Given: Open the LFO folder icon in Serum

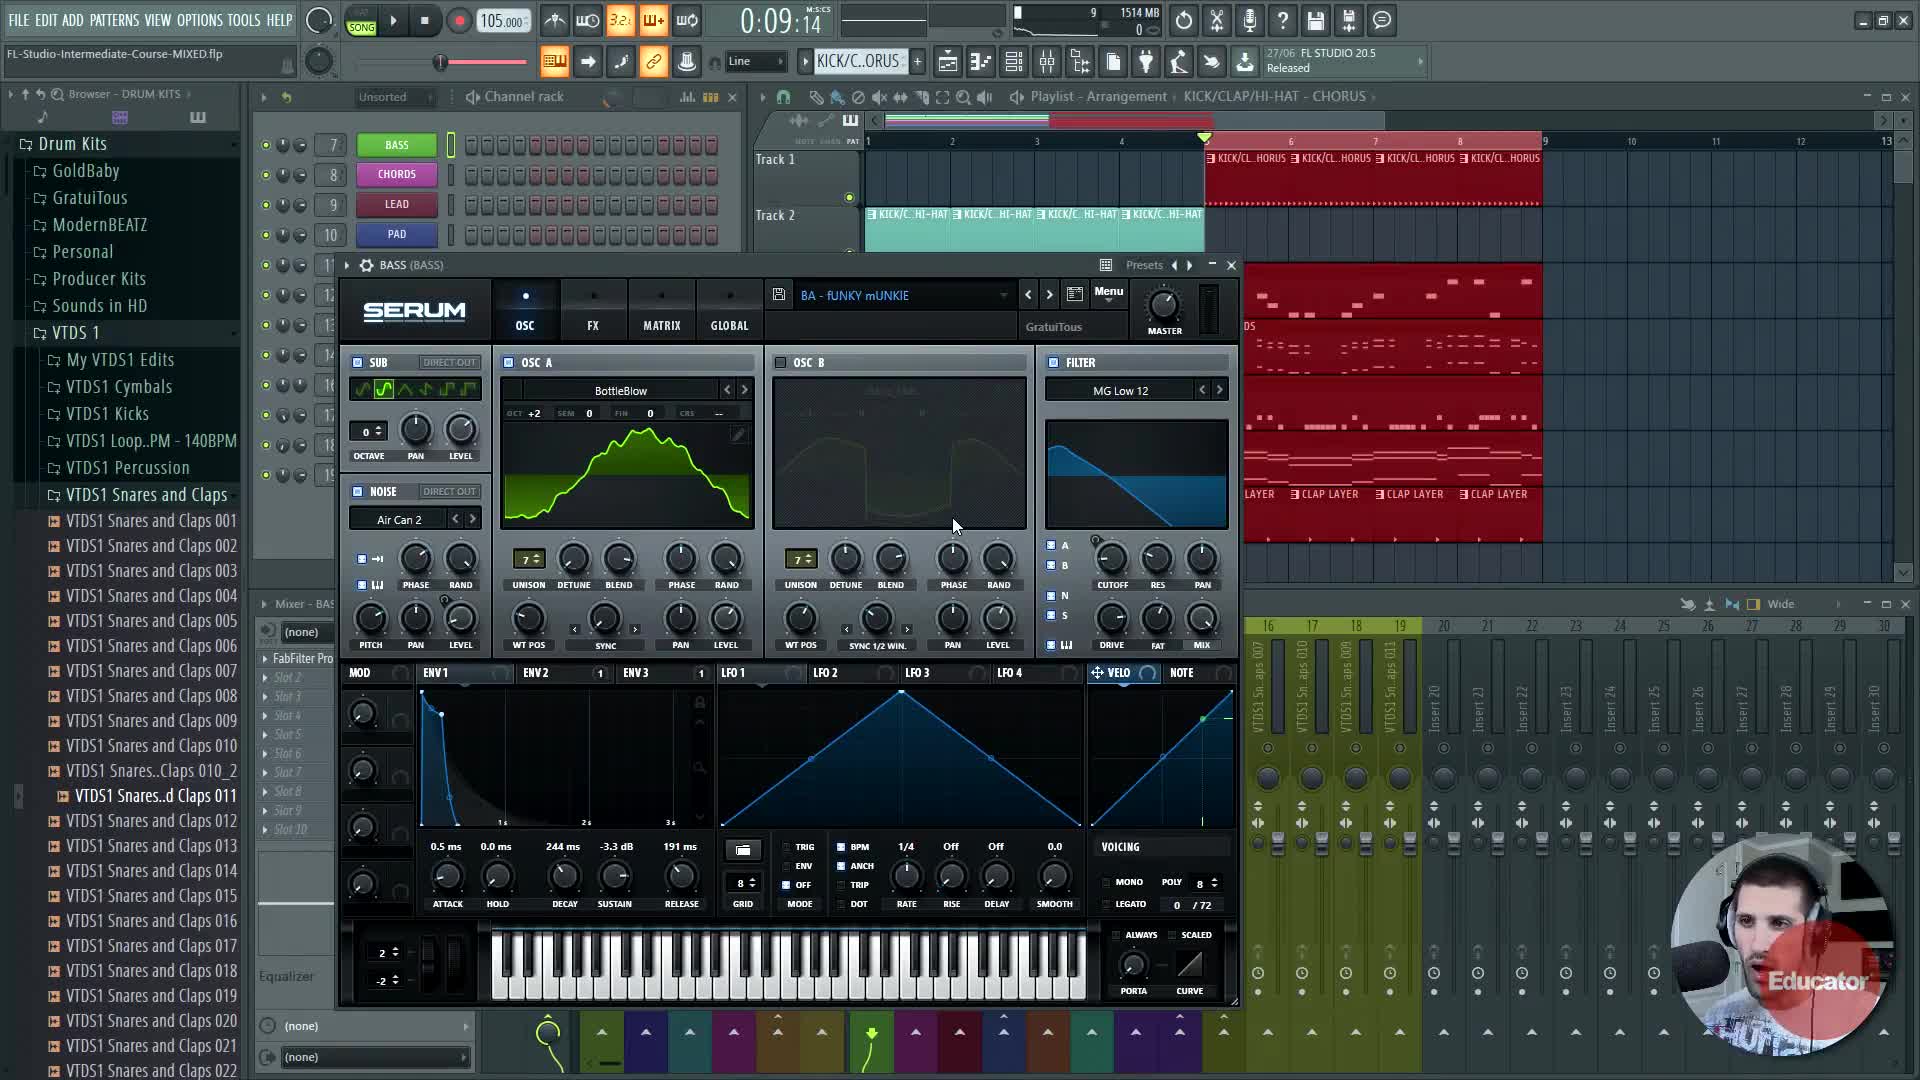Looking at the screenshot, I should (x=743, y=850).
